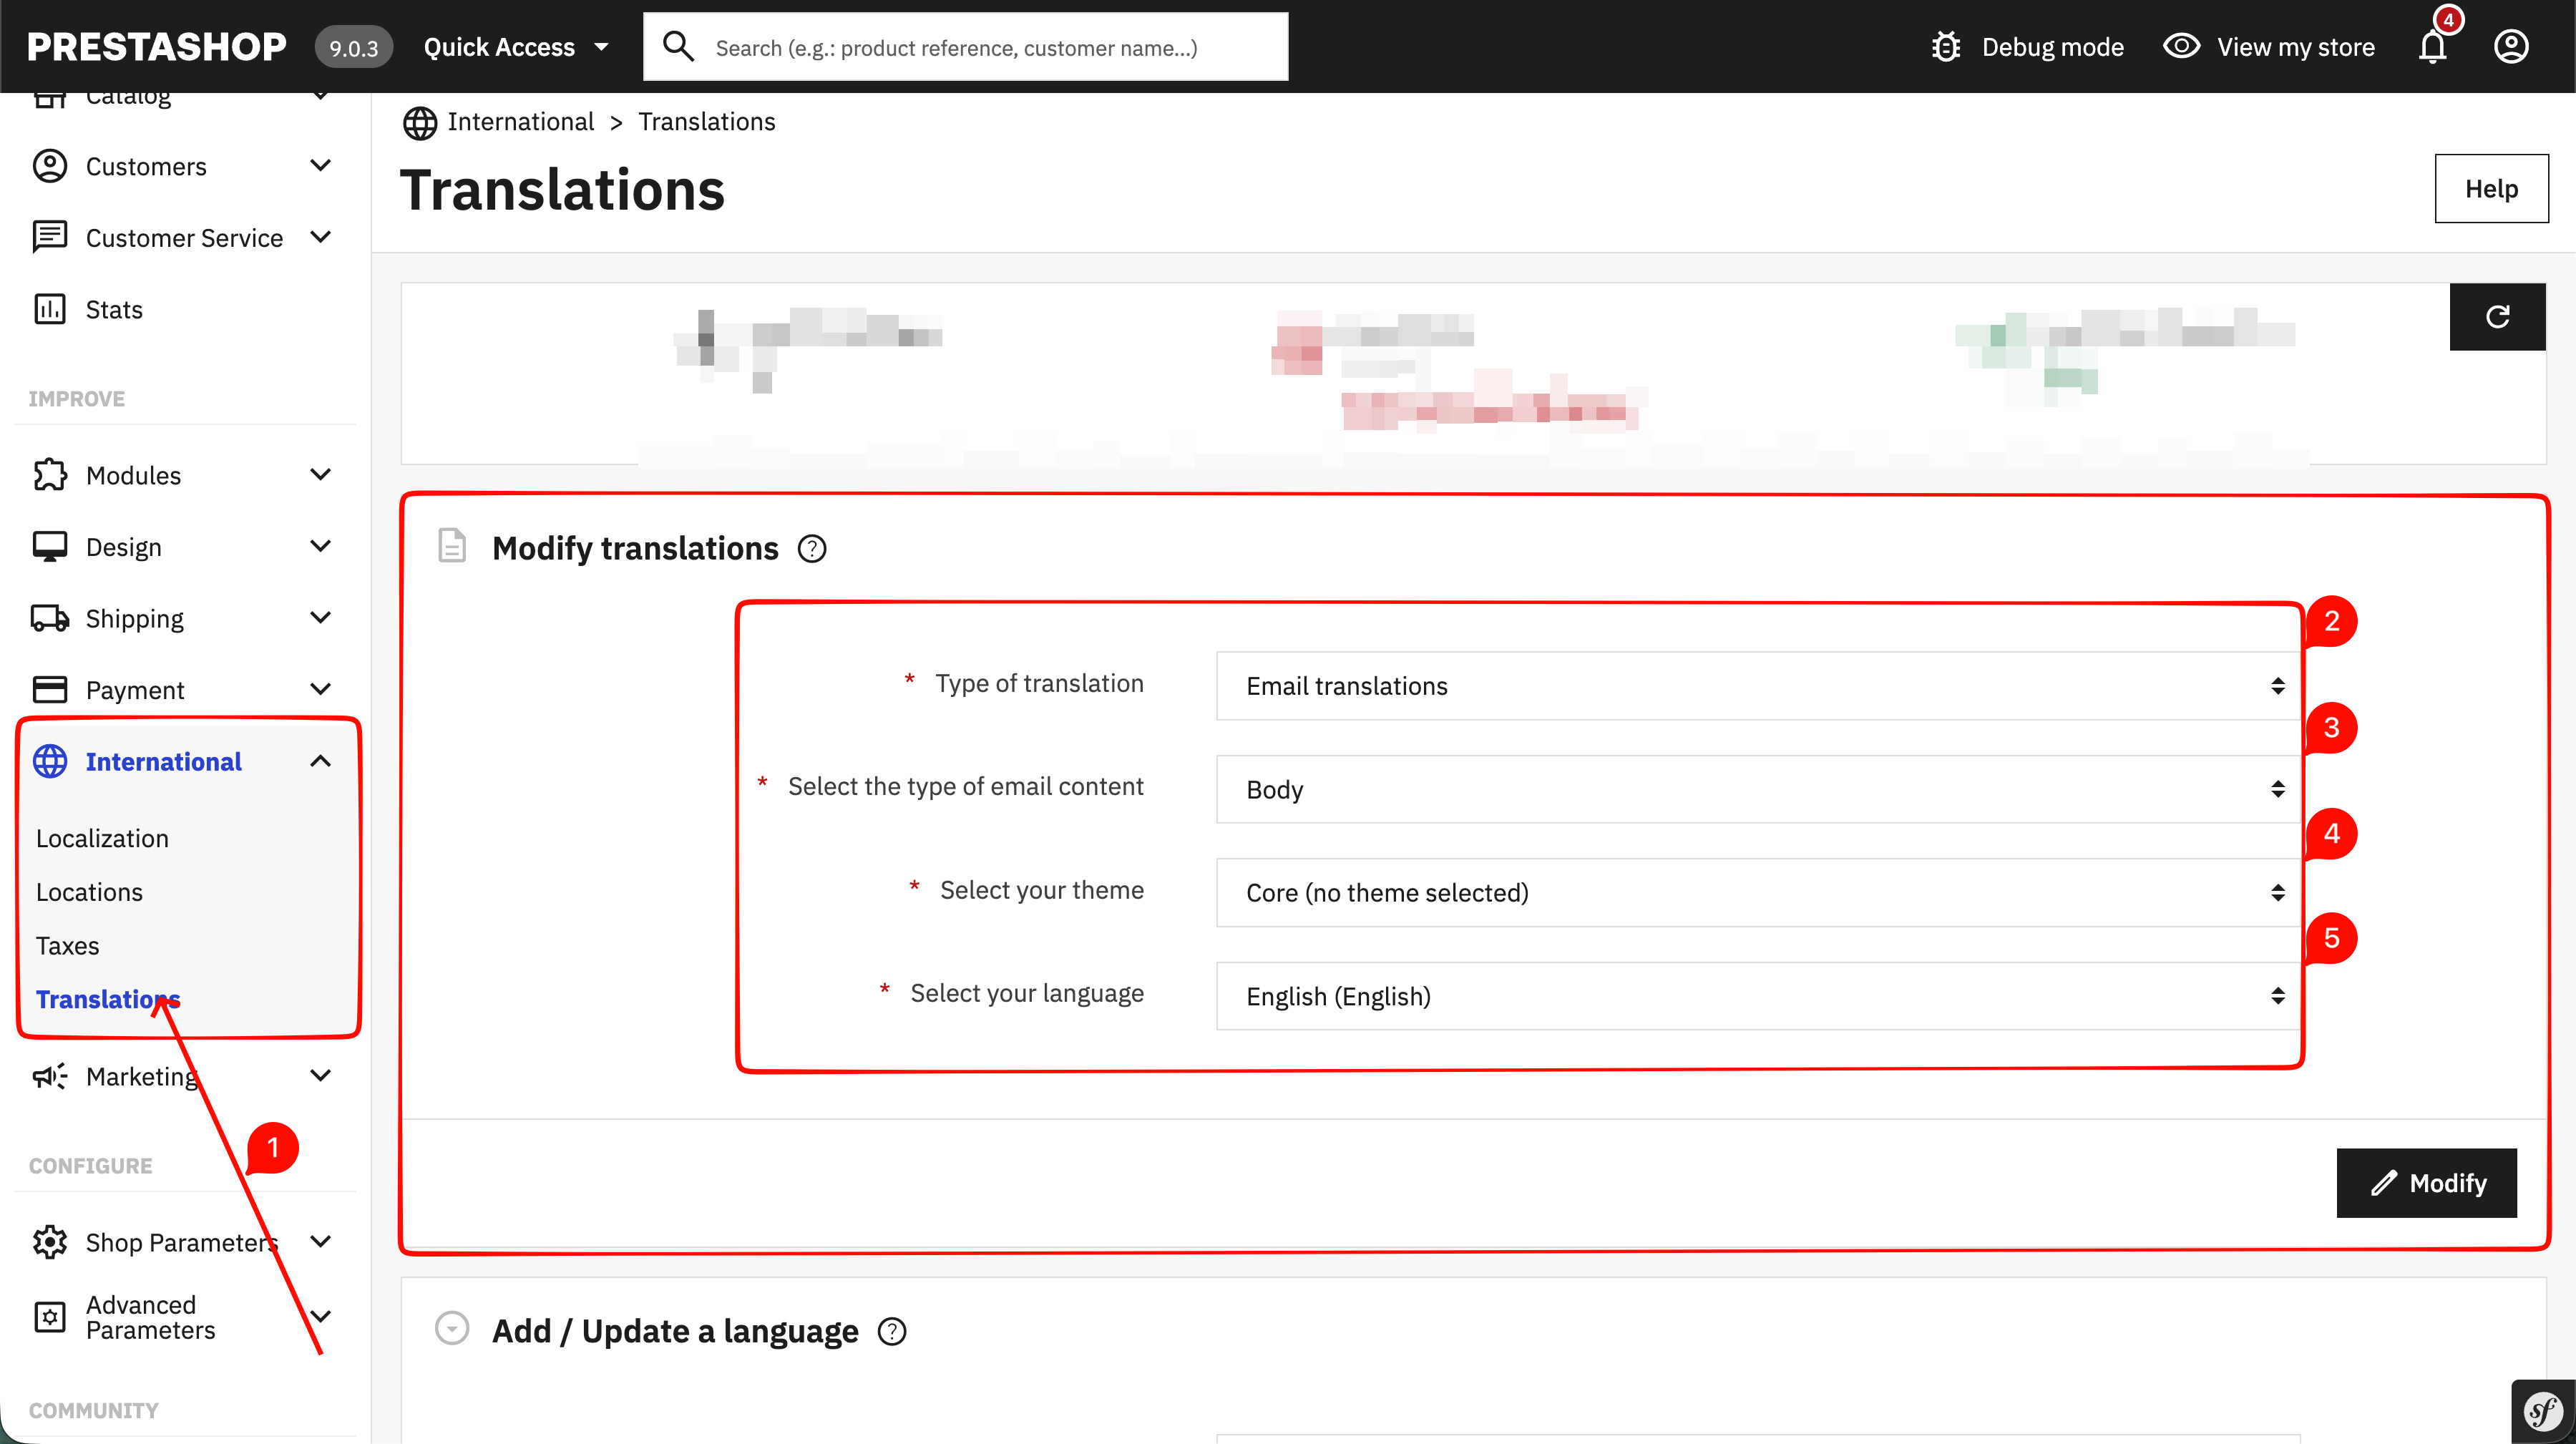Screen dimensions: 2576x1444
Task: Click the Modify button
Action: pos(2426,1183)
